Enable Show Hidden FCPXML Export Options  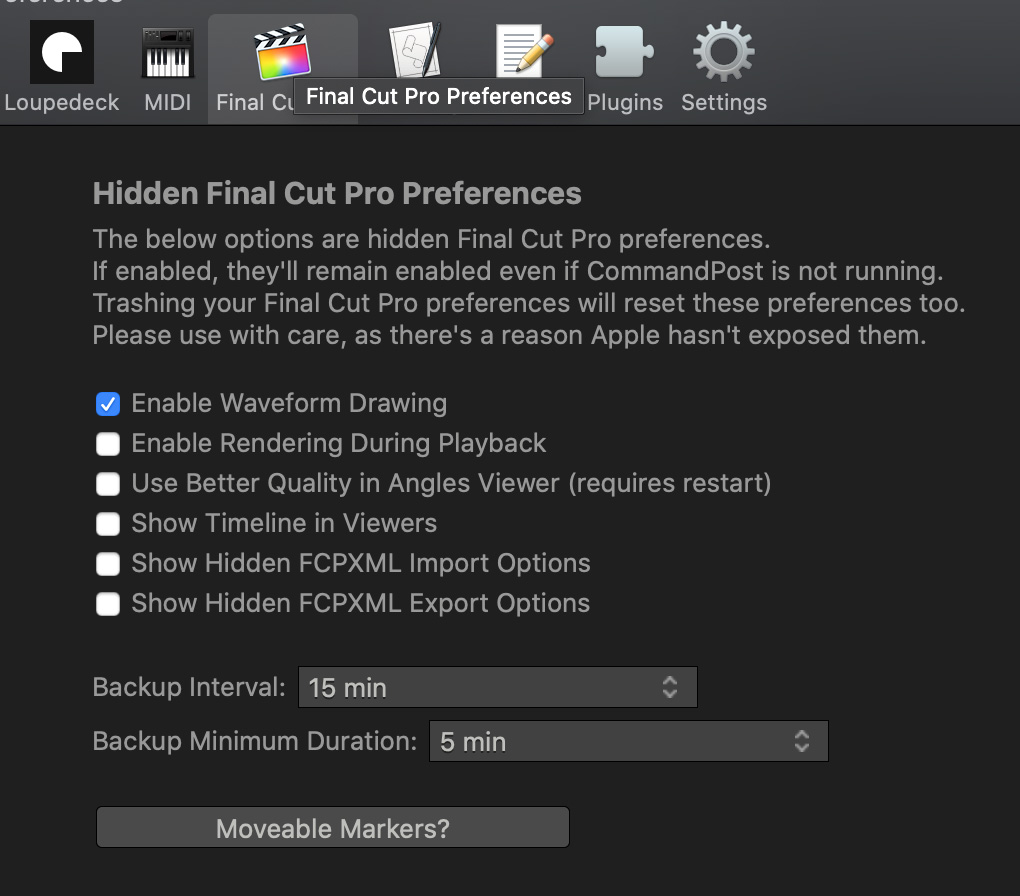pyautogui.click(x=108, y=604)
